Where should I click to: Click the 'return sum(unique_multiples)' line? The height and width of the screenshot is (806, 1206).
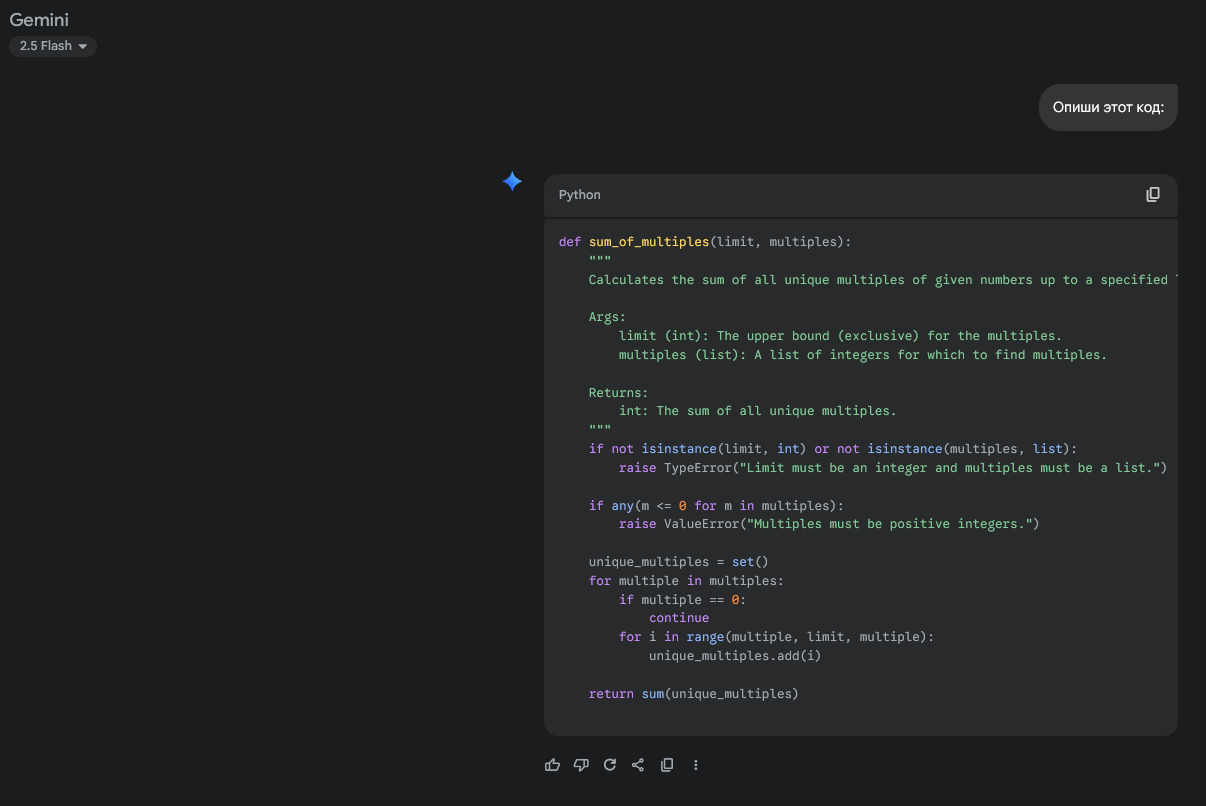pos(693,693)
